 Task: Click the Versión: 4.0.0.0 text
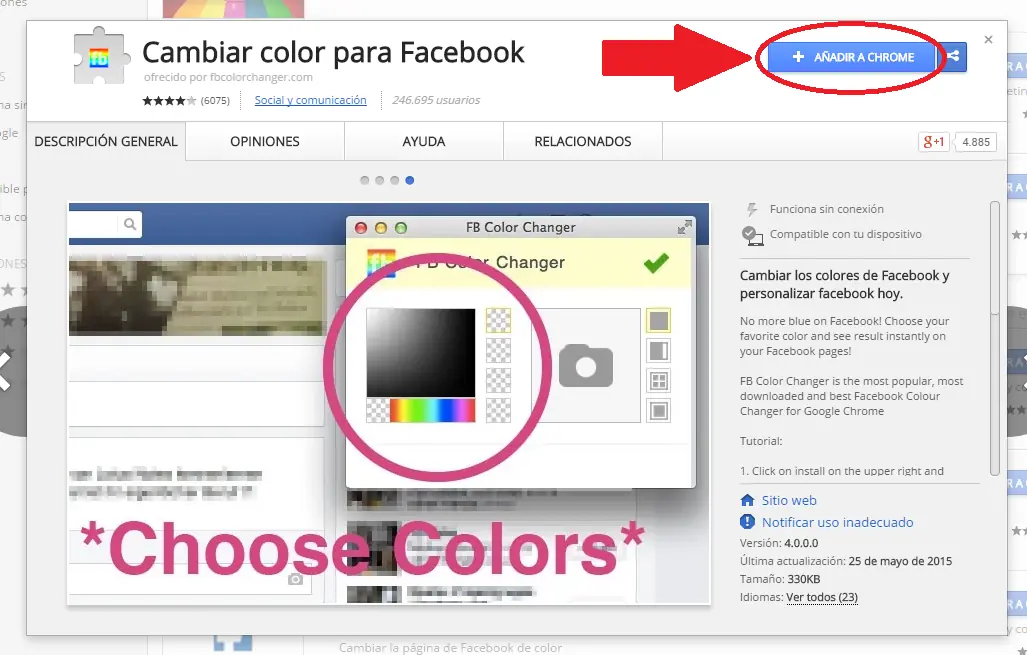[779, 543]
